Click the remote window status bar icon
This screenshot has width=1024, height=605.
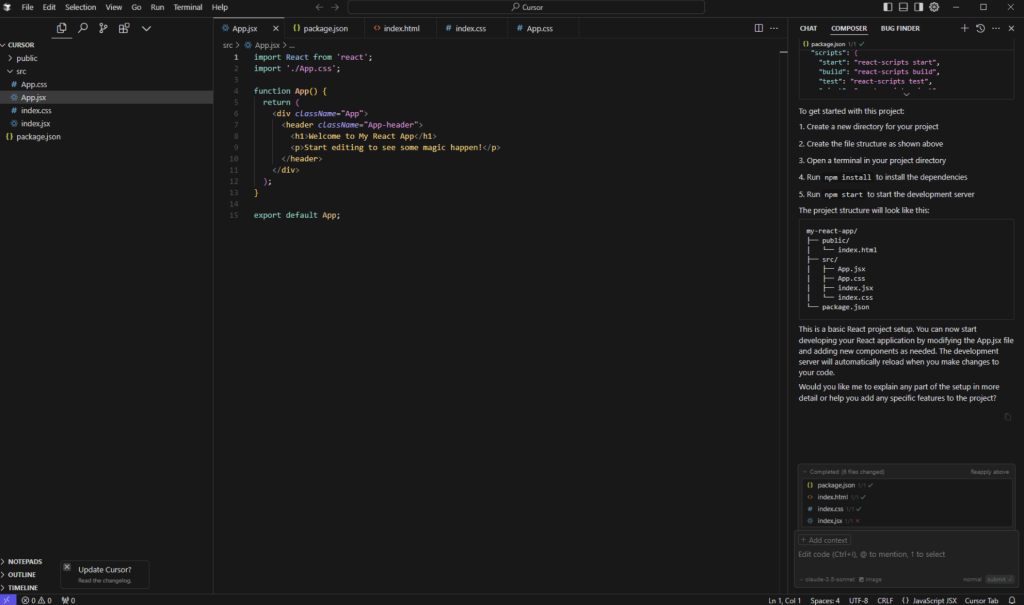[7, 600]
